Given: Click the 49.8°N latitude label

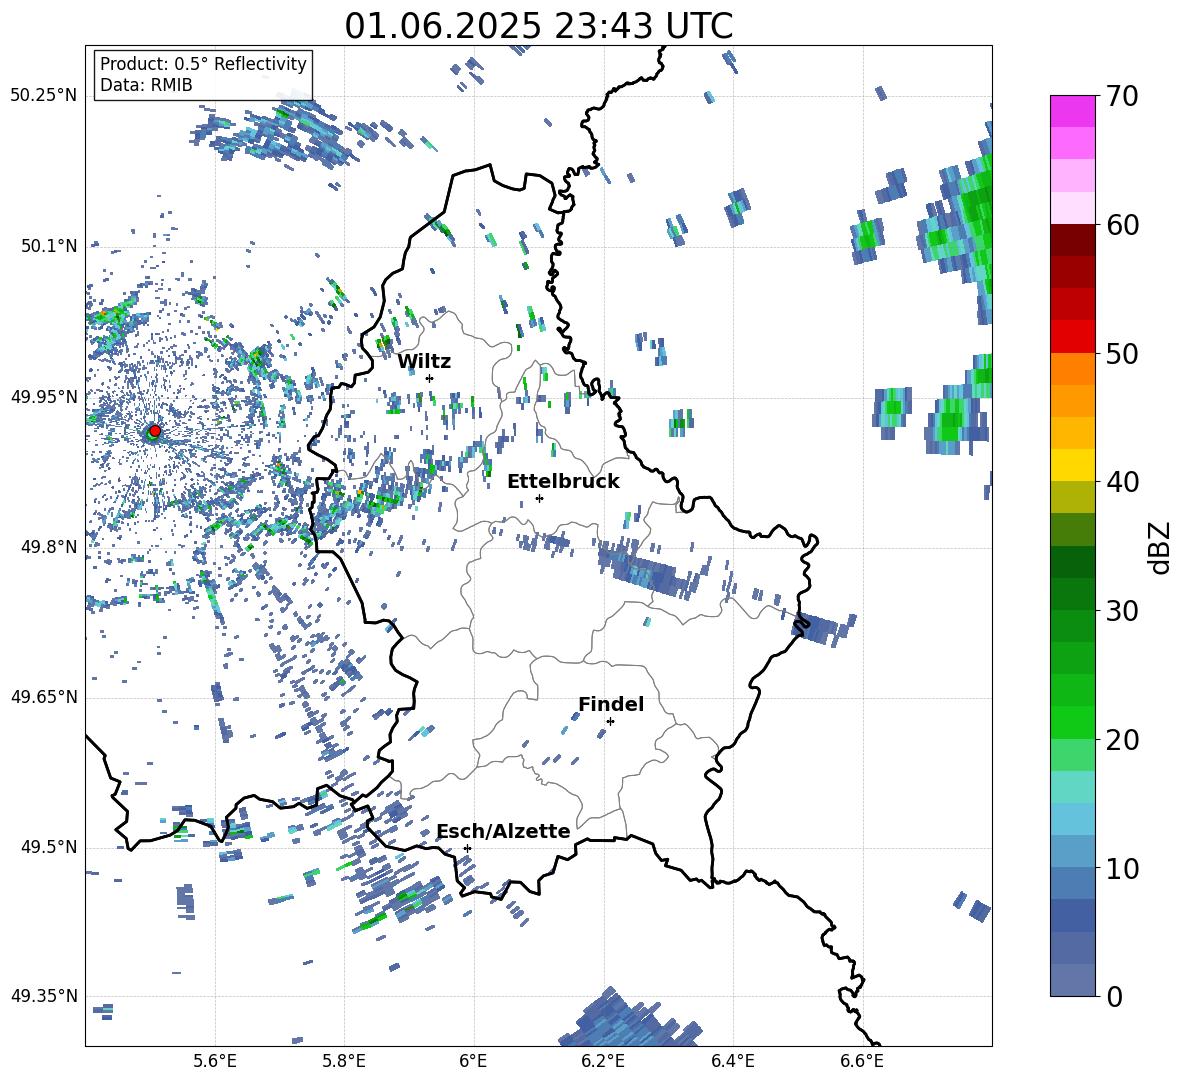Looking at the screenshot, I should 48,547.
